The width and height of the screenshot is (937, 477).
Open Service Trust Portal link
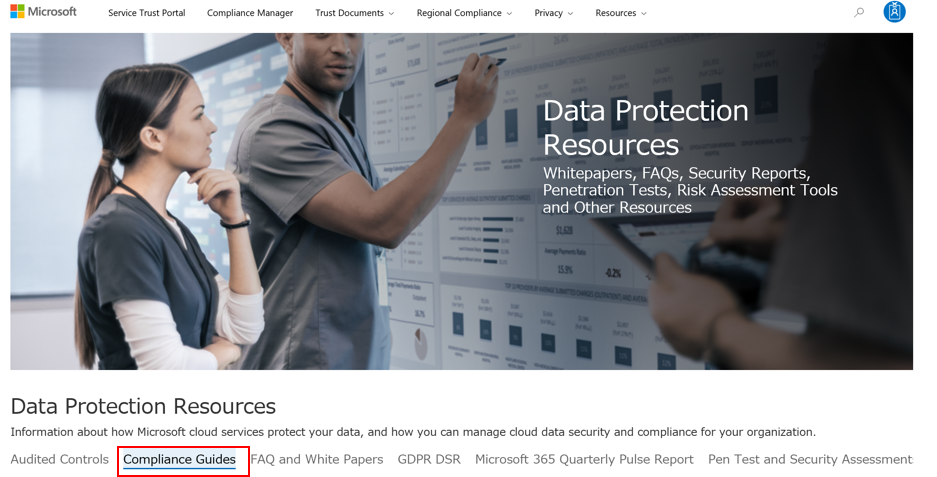[x=146, y=13]
